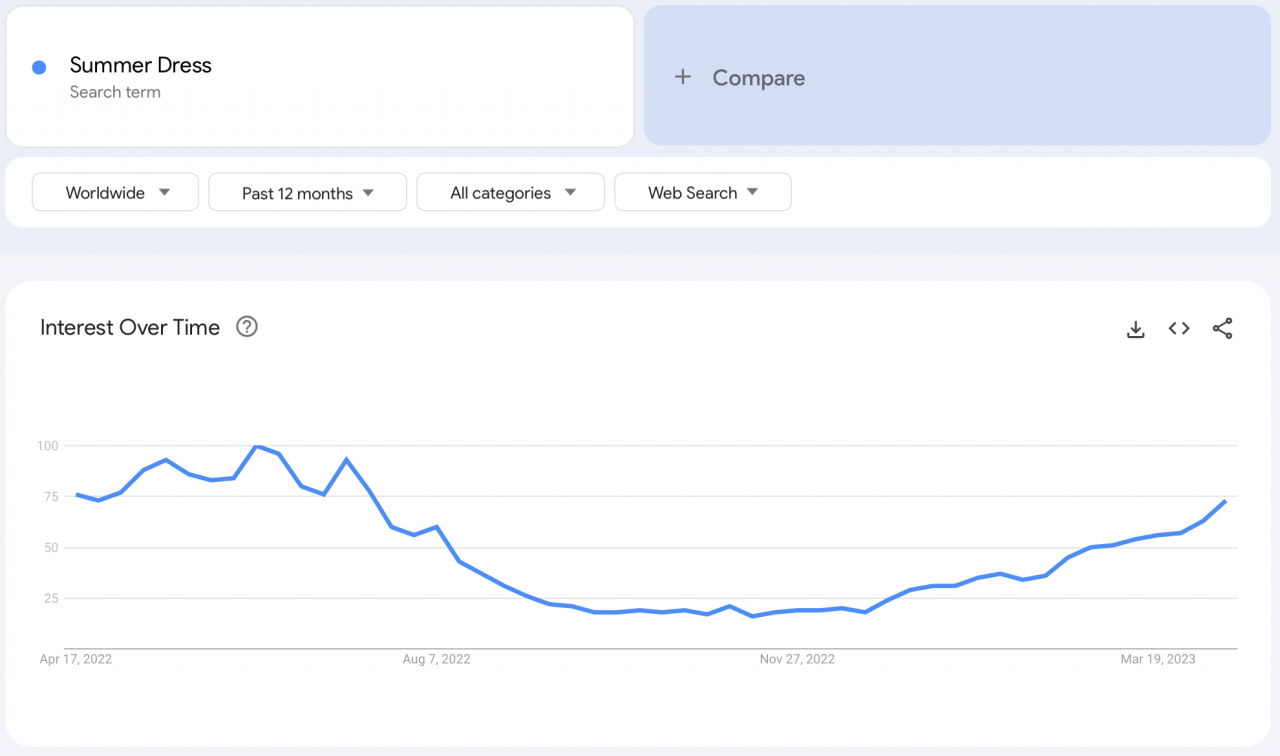
Task: Expand the All categories filter
Action: coord(510,193)
